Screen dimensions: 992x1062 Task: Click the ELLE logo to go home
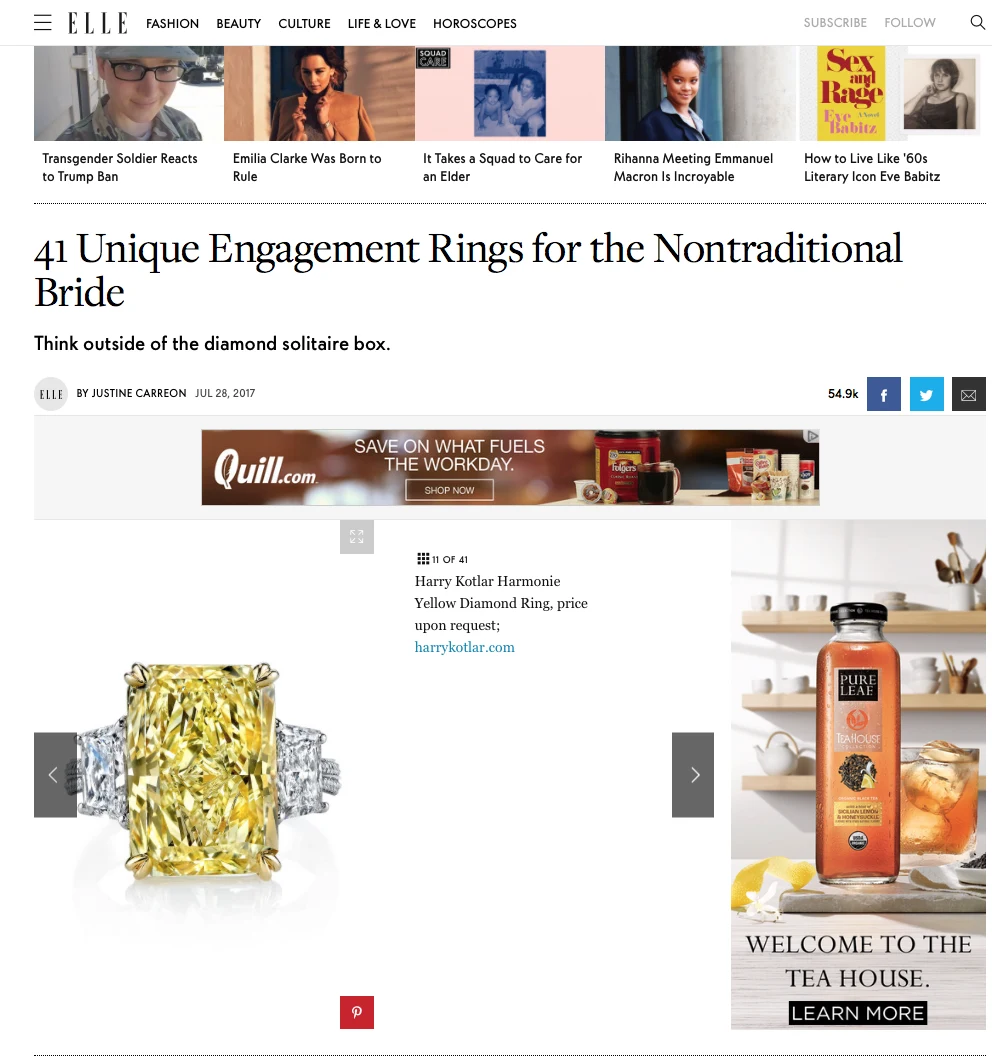coord(97,22)
